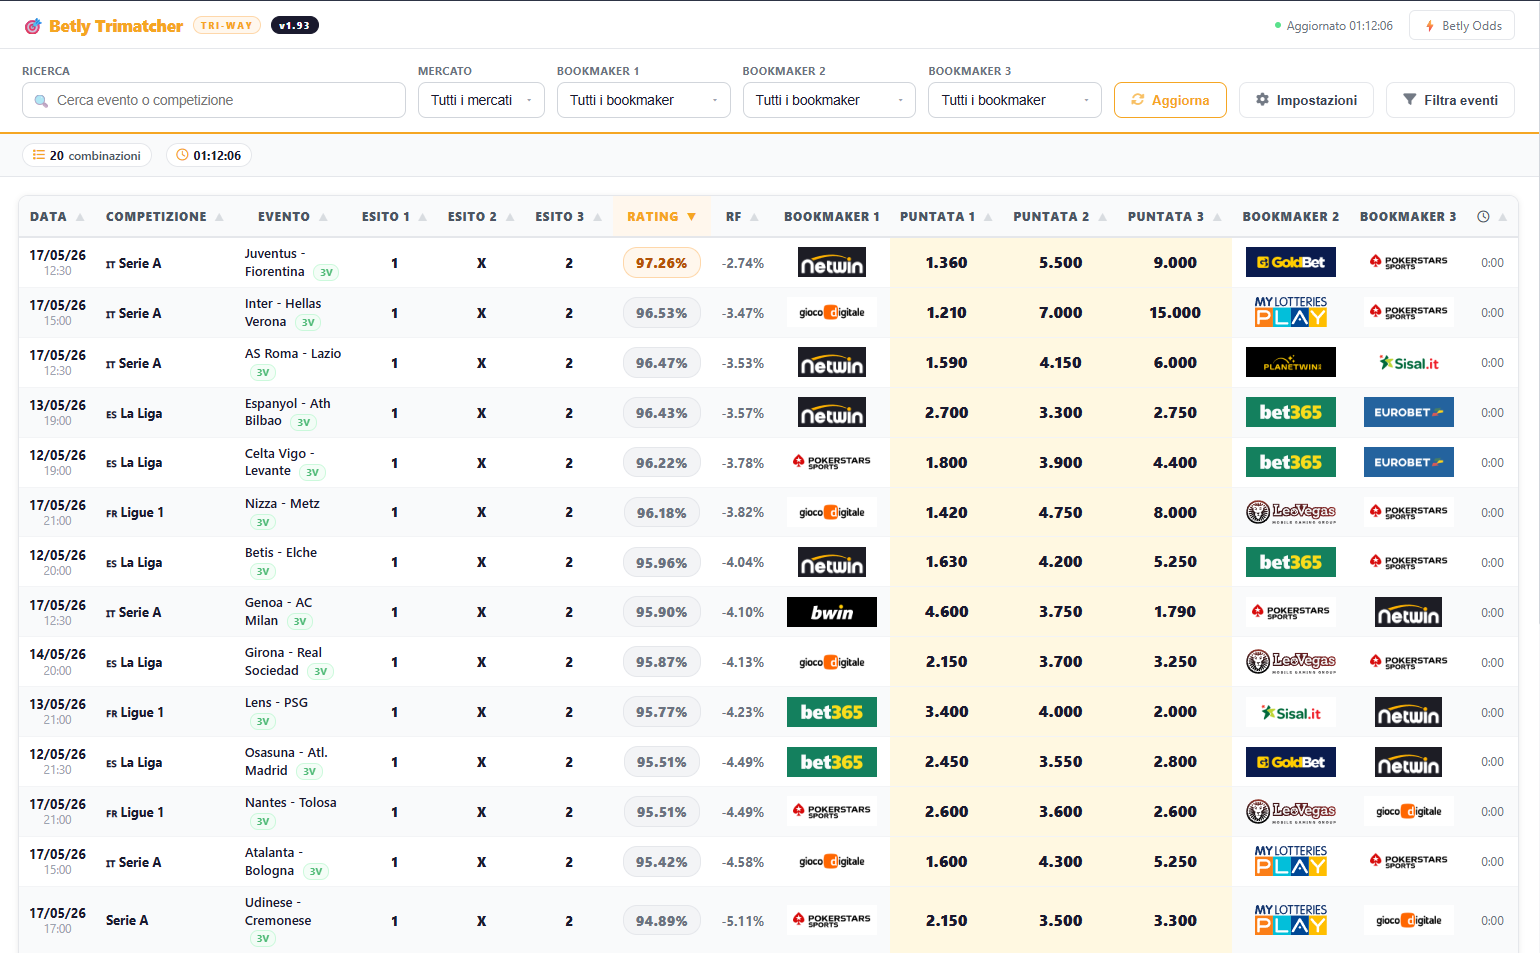Click Atalanta - Bologna event name
The image size is (1540, 953).
[x=273, y=861]
